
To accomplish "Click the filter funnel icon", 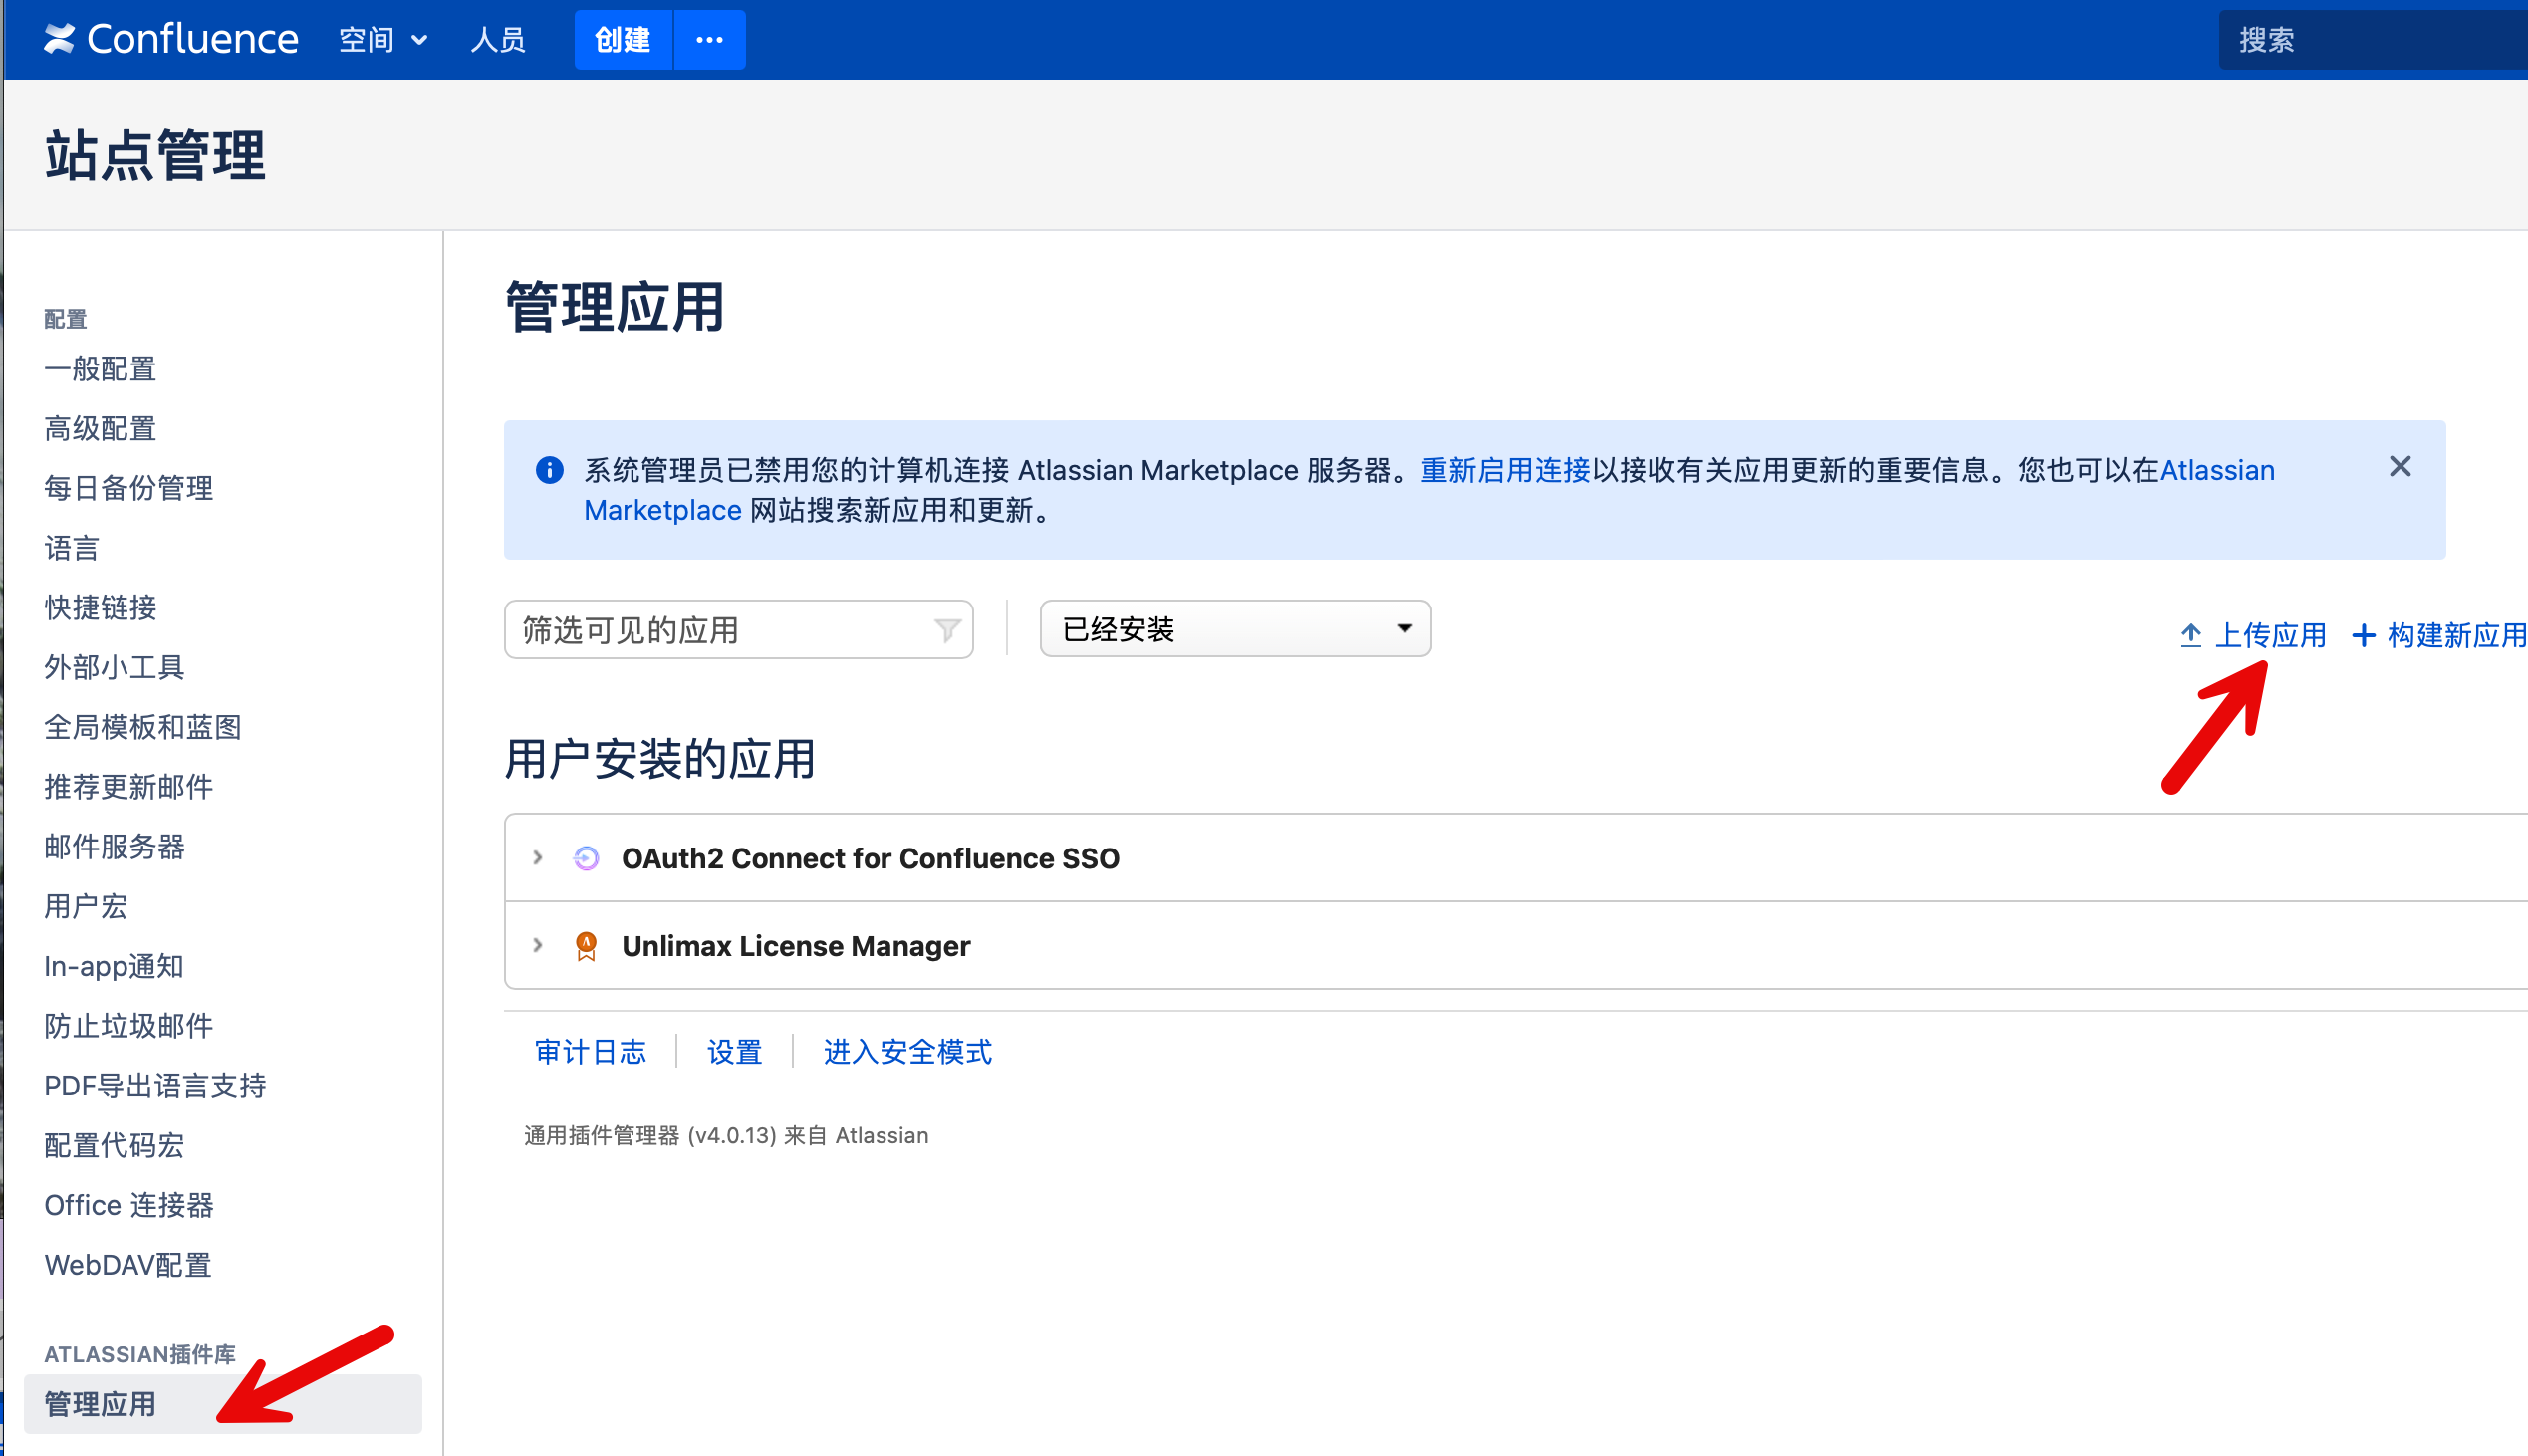I will 946,630.
